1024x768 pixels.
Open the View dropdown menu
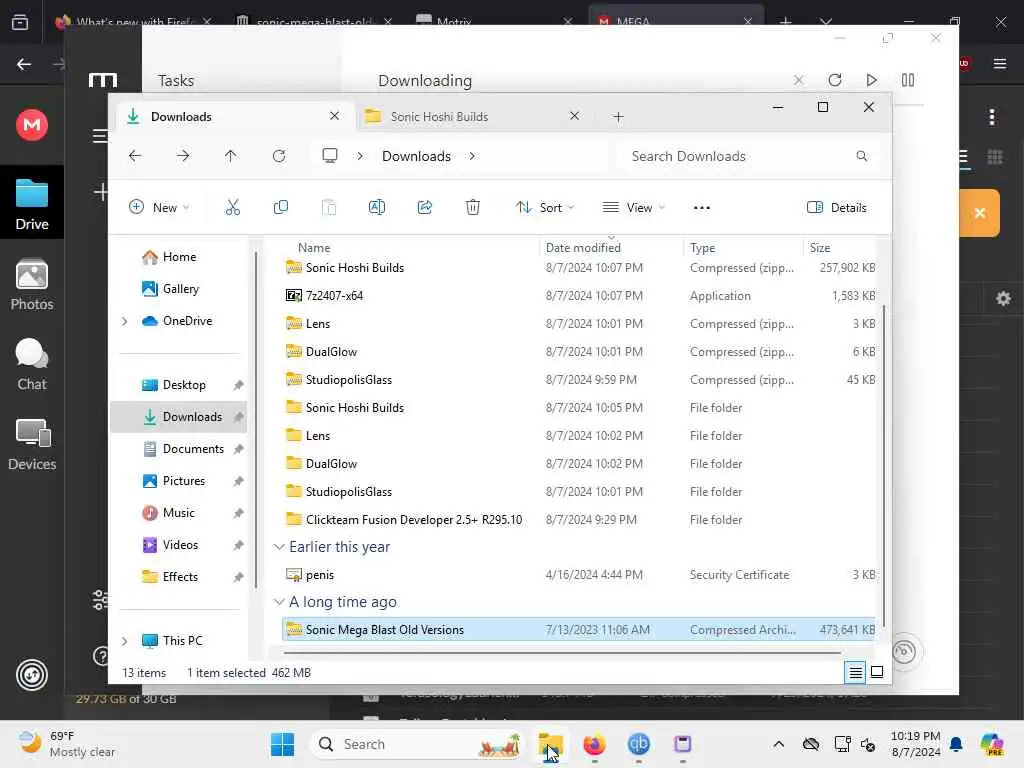(633, 208)
